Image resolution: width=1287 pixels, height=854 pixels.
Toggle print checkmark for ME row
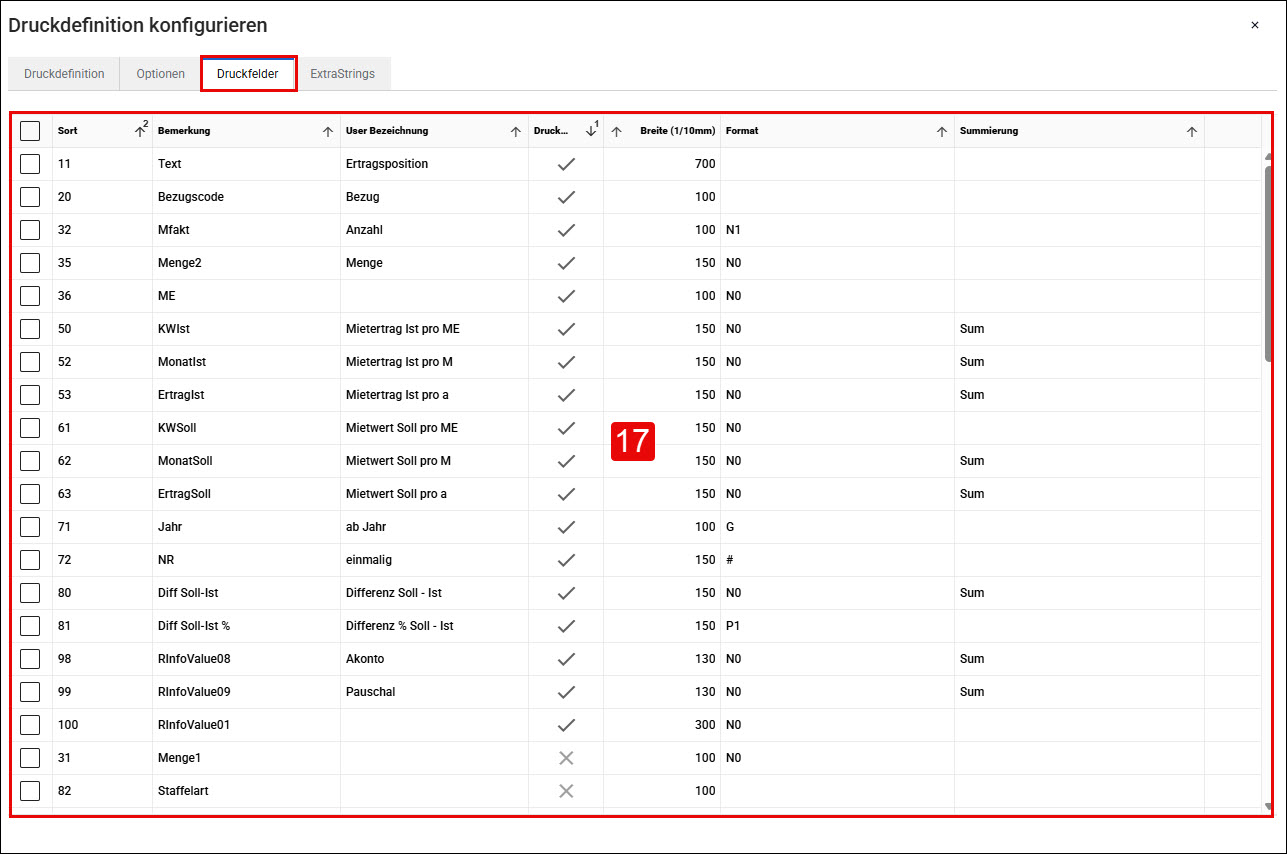coord(566,296)
